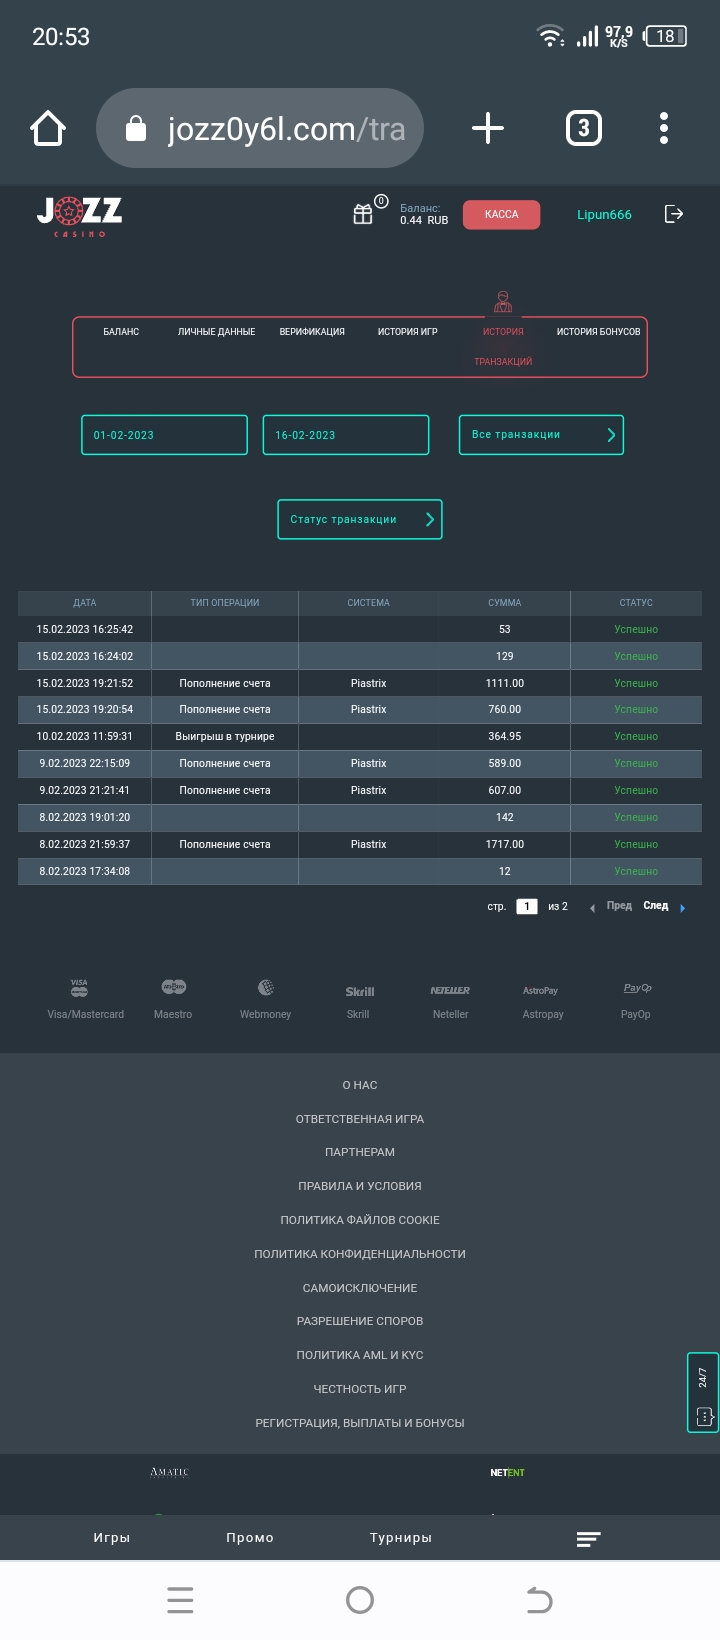Click the Neteller payment logo
Image resolution: width=720 pixels, height=1640 pixels.
(450, 991)
